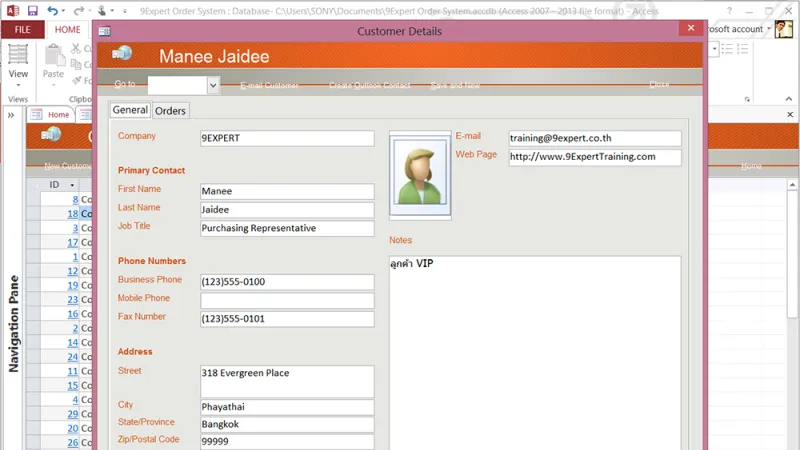Screen dimensions: 800x450
Task: Collapse the ribbon with the arrow
Action: coord(789,99)
